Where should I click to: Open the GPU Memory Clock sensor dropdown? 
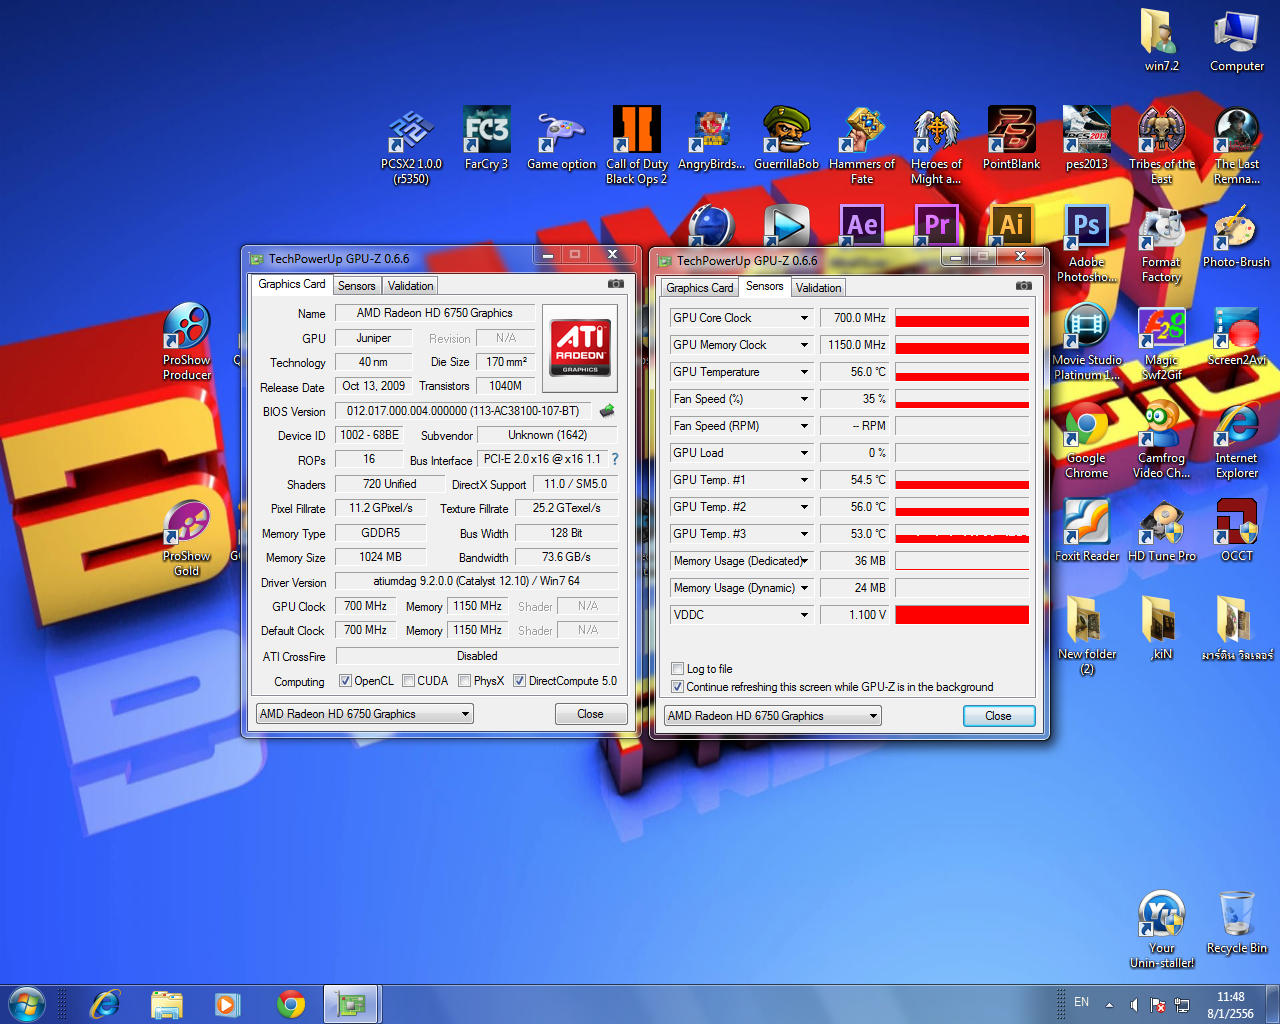point(804,345)
